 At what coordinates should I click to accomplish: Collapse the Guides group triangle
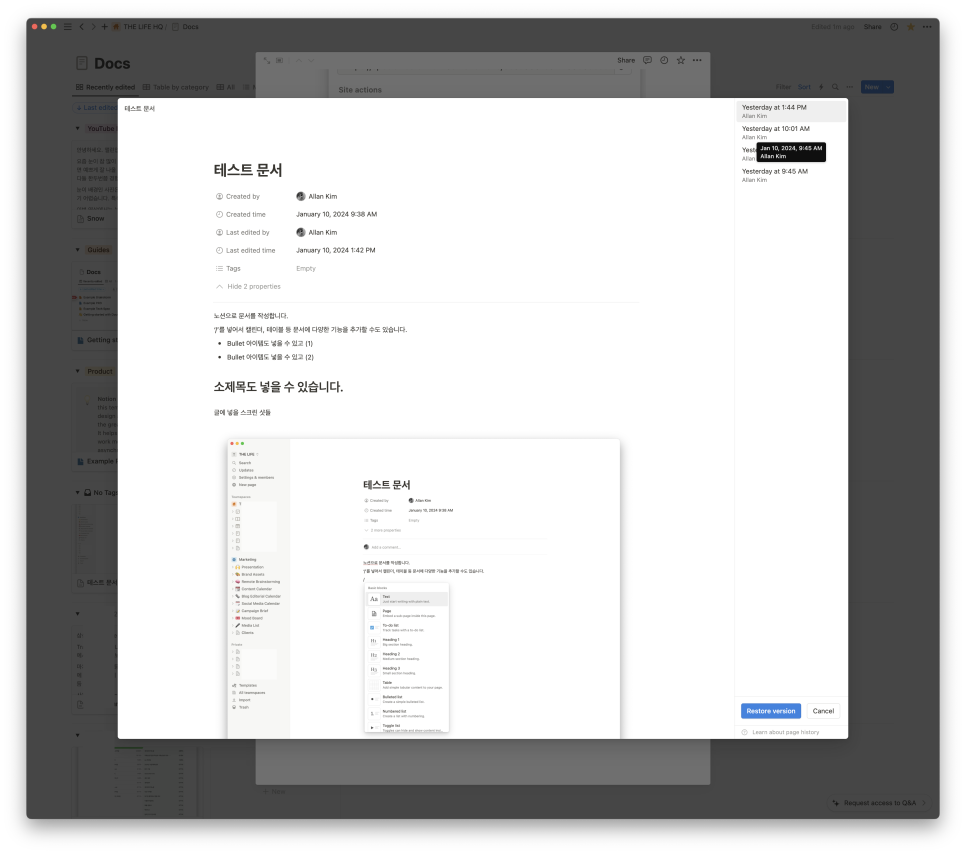(x=78, y=250)
